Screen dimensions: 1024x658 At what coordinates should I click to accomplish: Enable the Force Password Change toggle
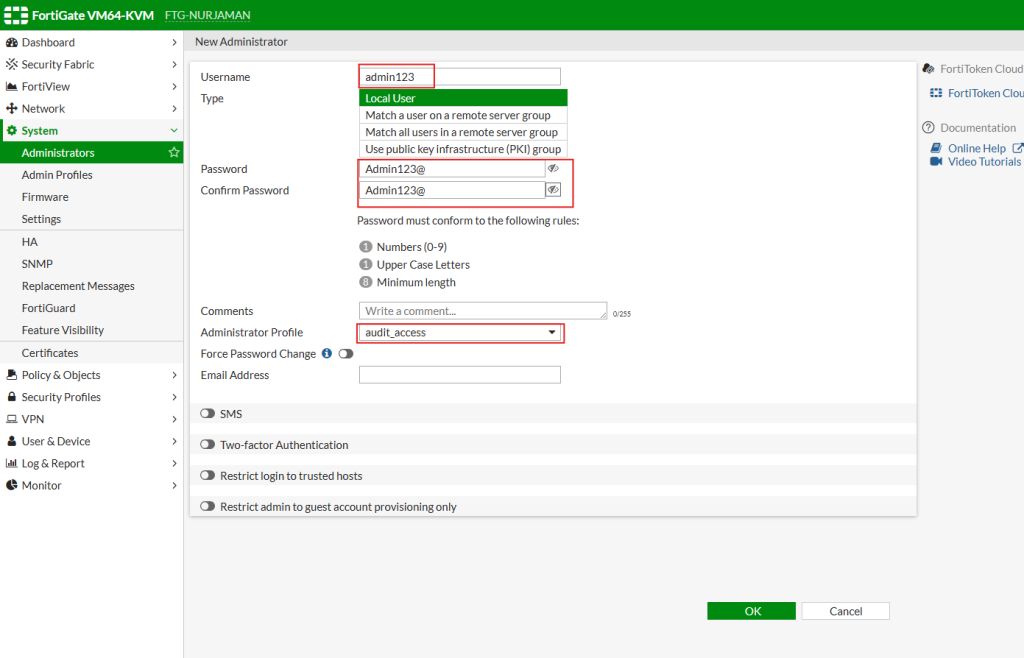pyautogui.click(x=346, y=354)
